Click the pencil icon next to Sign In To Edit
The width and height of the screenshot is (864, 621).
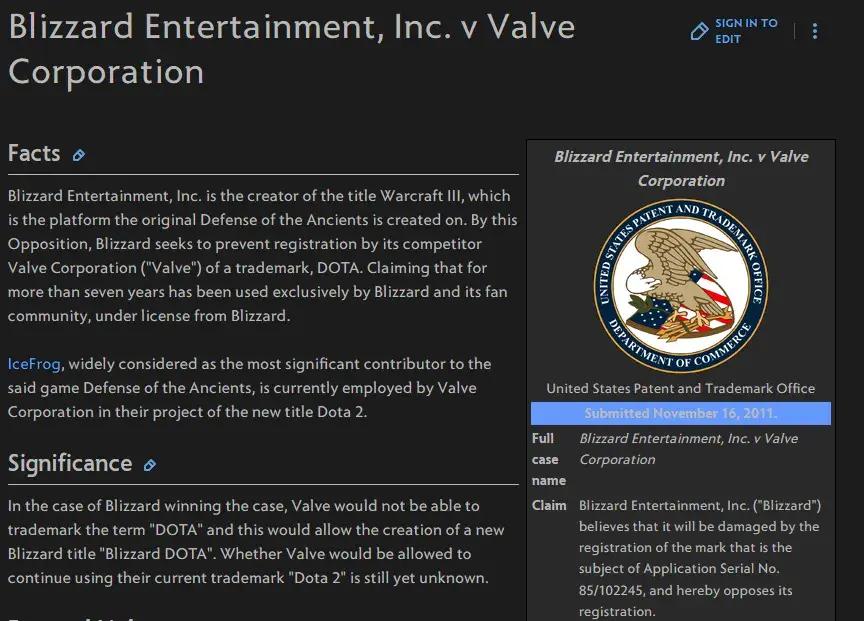[700, 32]
